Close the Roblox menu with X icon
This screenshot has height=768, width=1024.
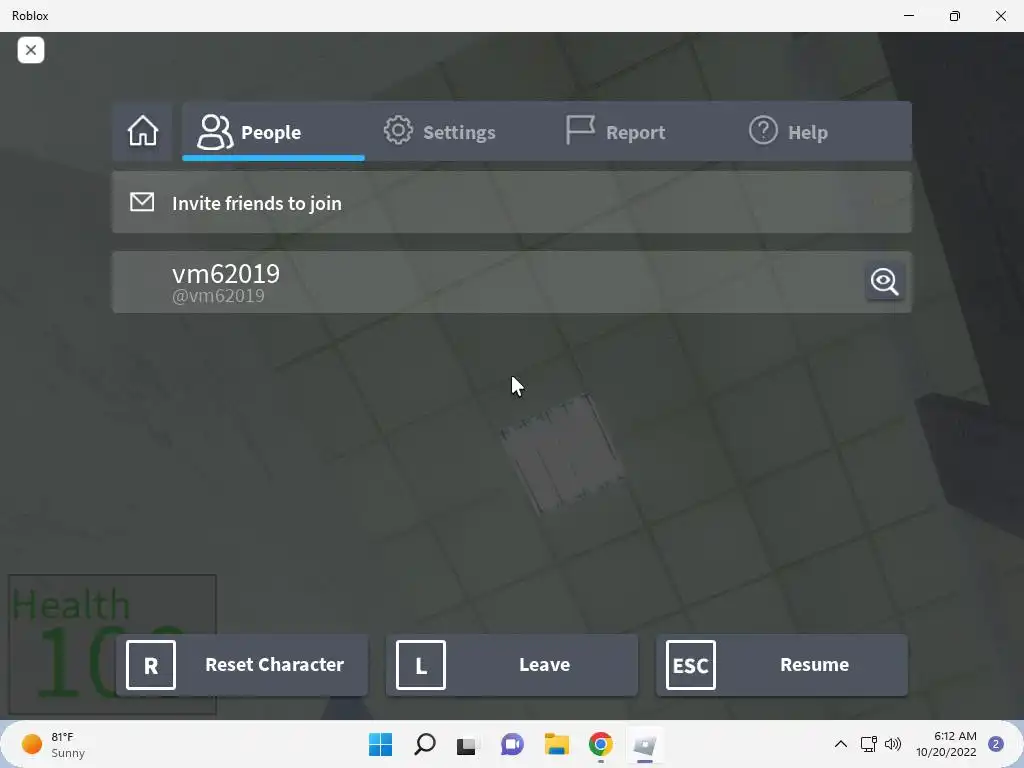(31, 50)
